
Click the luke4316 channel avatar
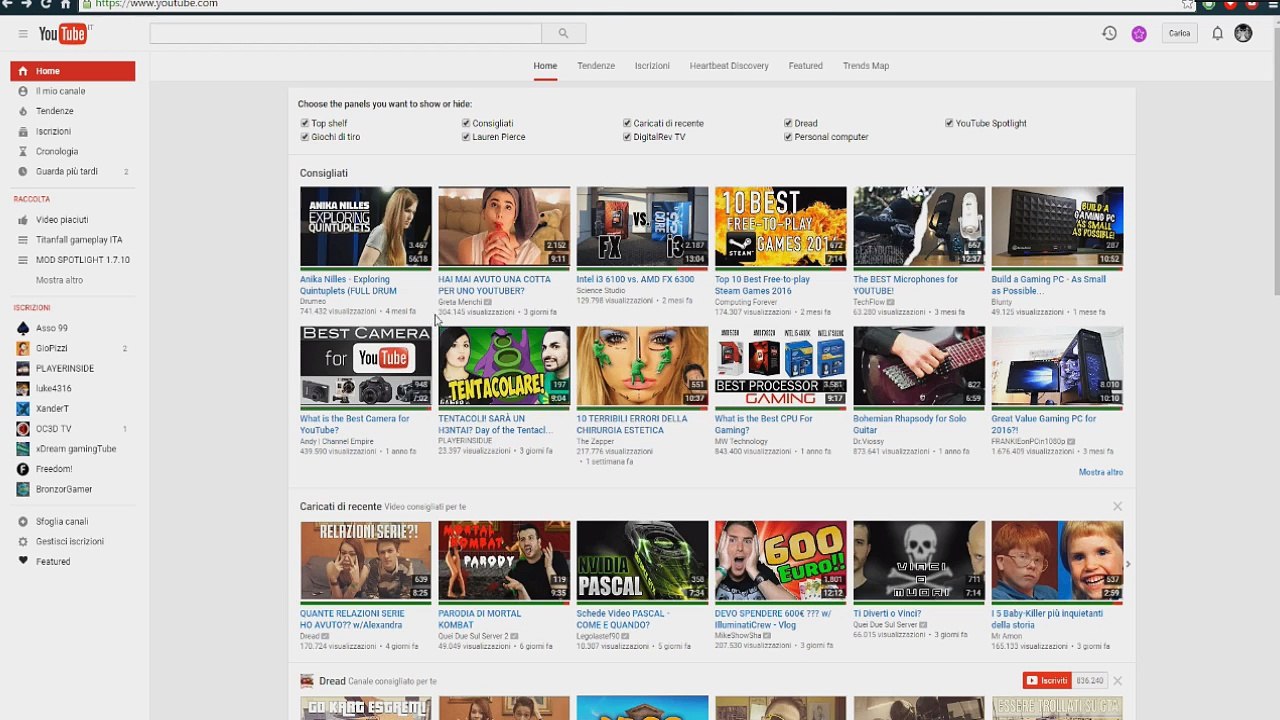coord(23,388)
